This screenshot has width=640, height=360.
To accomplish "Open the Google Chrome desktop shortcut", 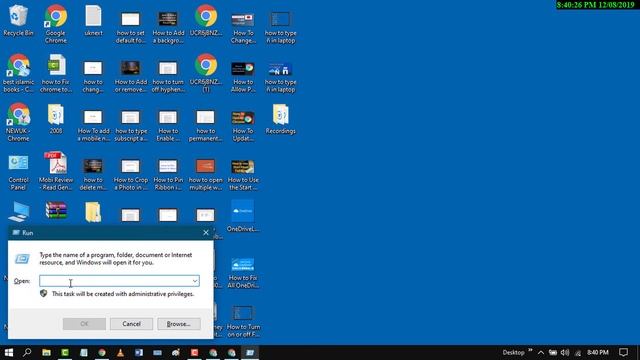I will [56, 24].
